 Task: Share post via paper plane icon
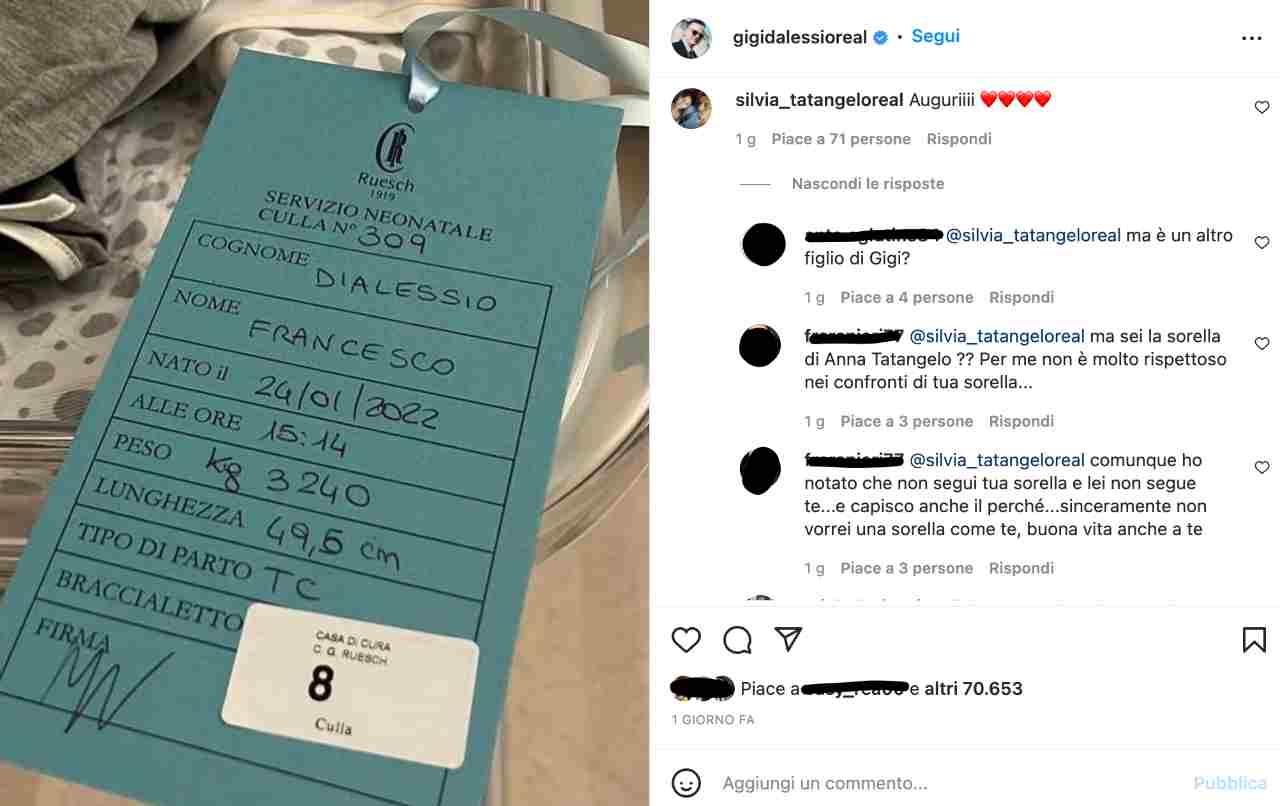tap(789, 639)
